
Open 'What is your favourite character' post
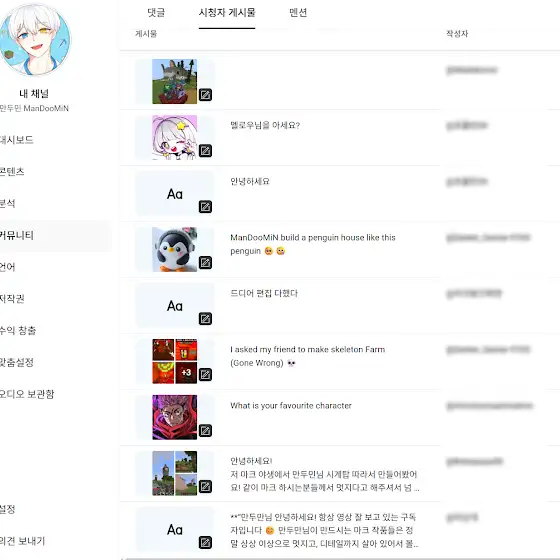[x=291, y=405]
